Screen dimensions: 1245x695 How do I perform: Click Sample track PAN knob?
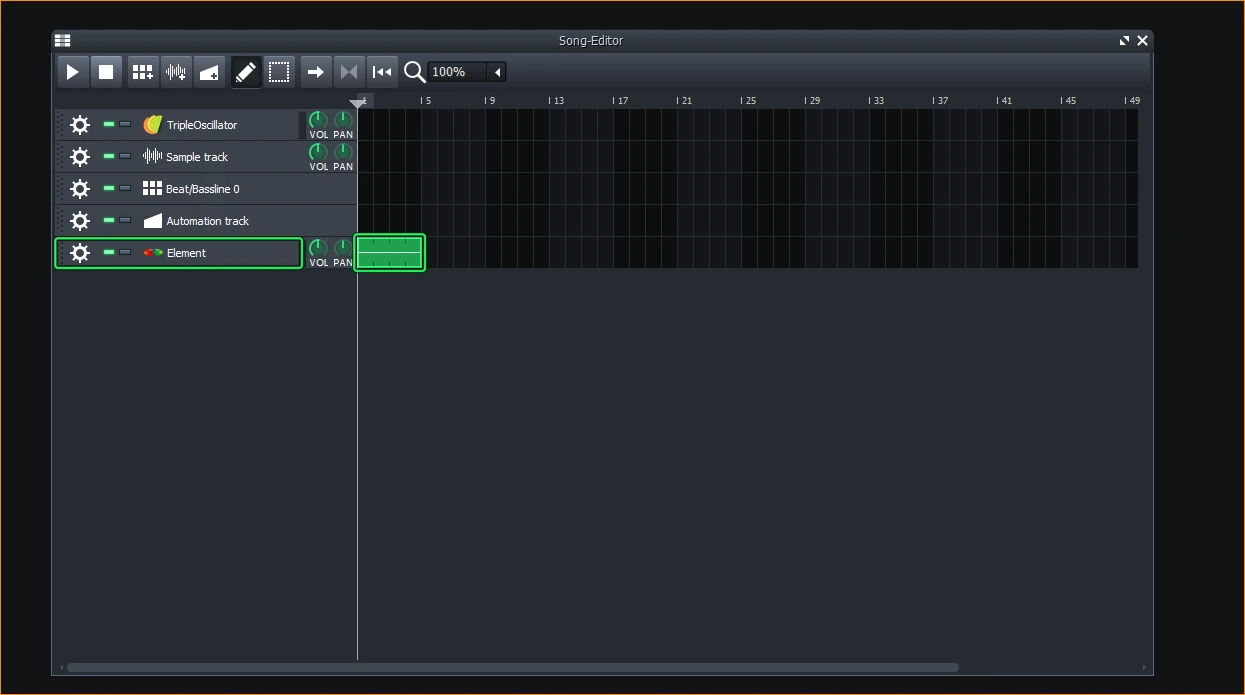(x=343, y=152)
